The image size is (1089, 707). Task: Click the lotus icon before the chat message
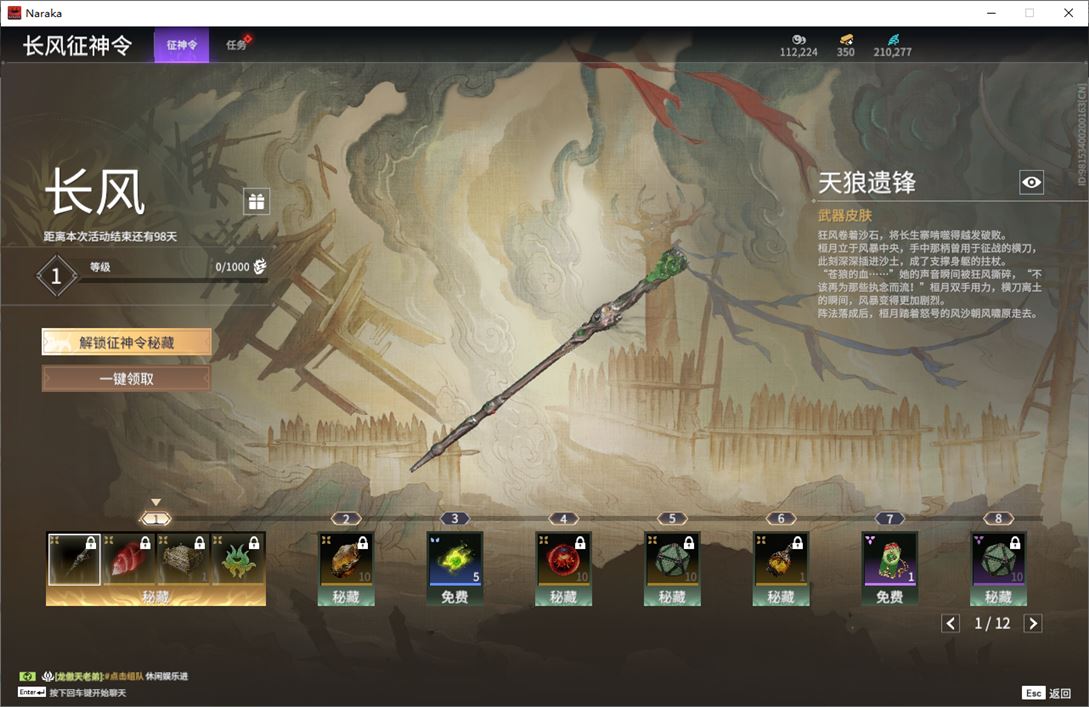coord(48,676)
